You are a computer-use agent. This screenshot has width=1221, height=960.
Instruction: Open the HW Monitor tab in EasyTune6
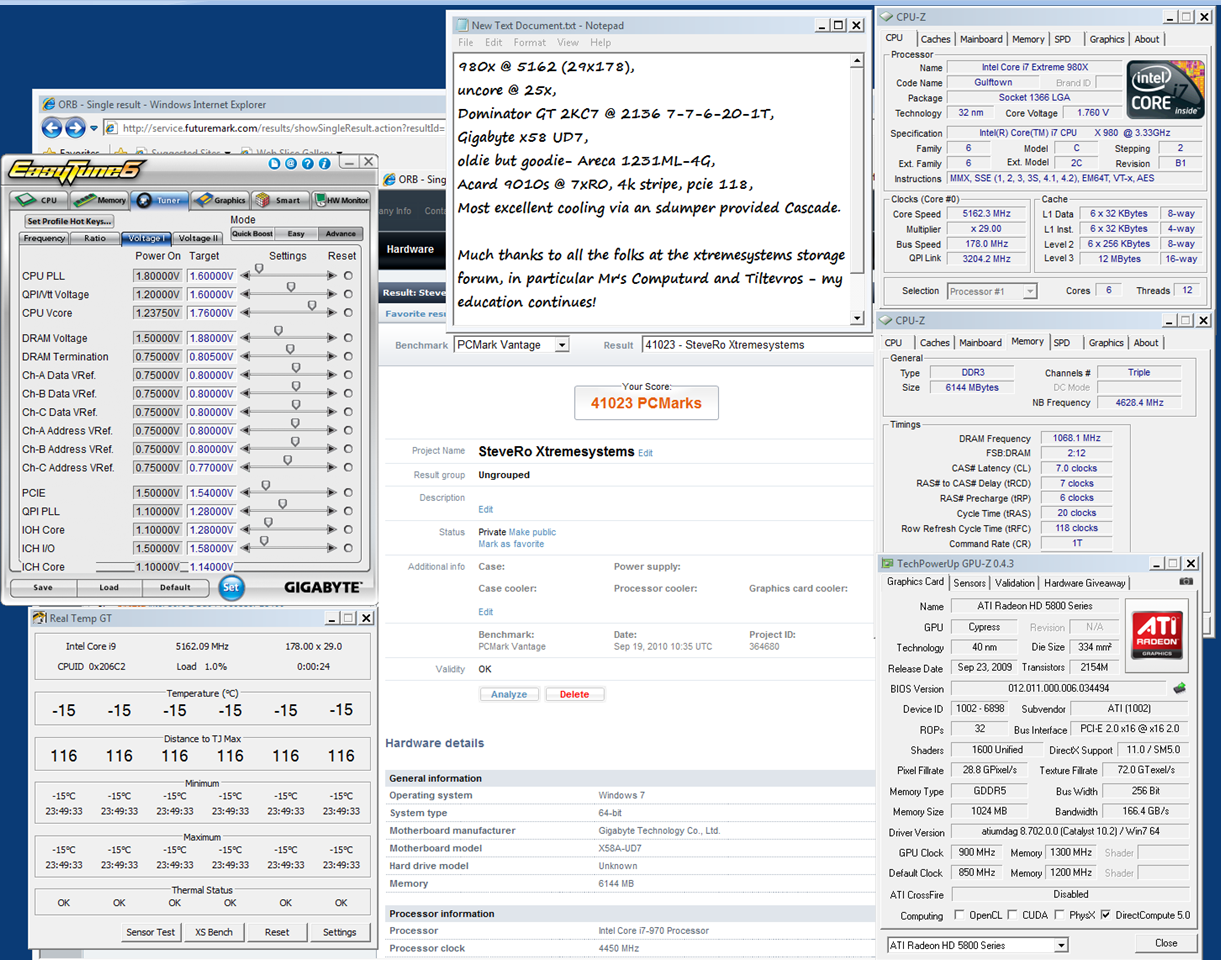coord(340,200)
